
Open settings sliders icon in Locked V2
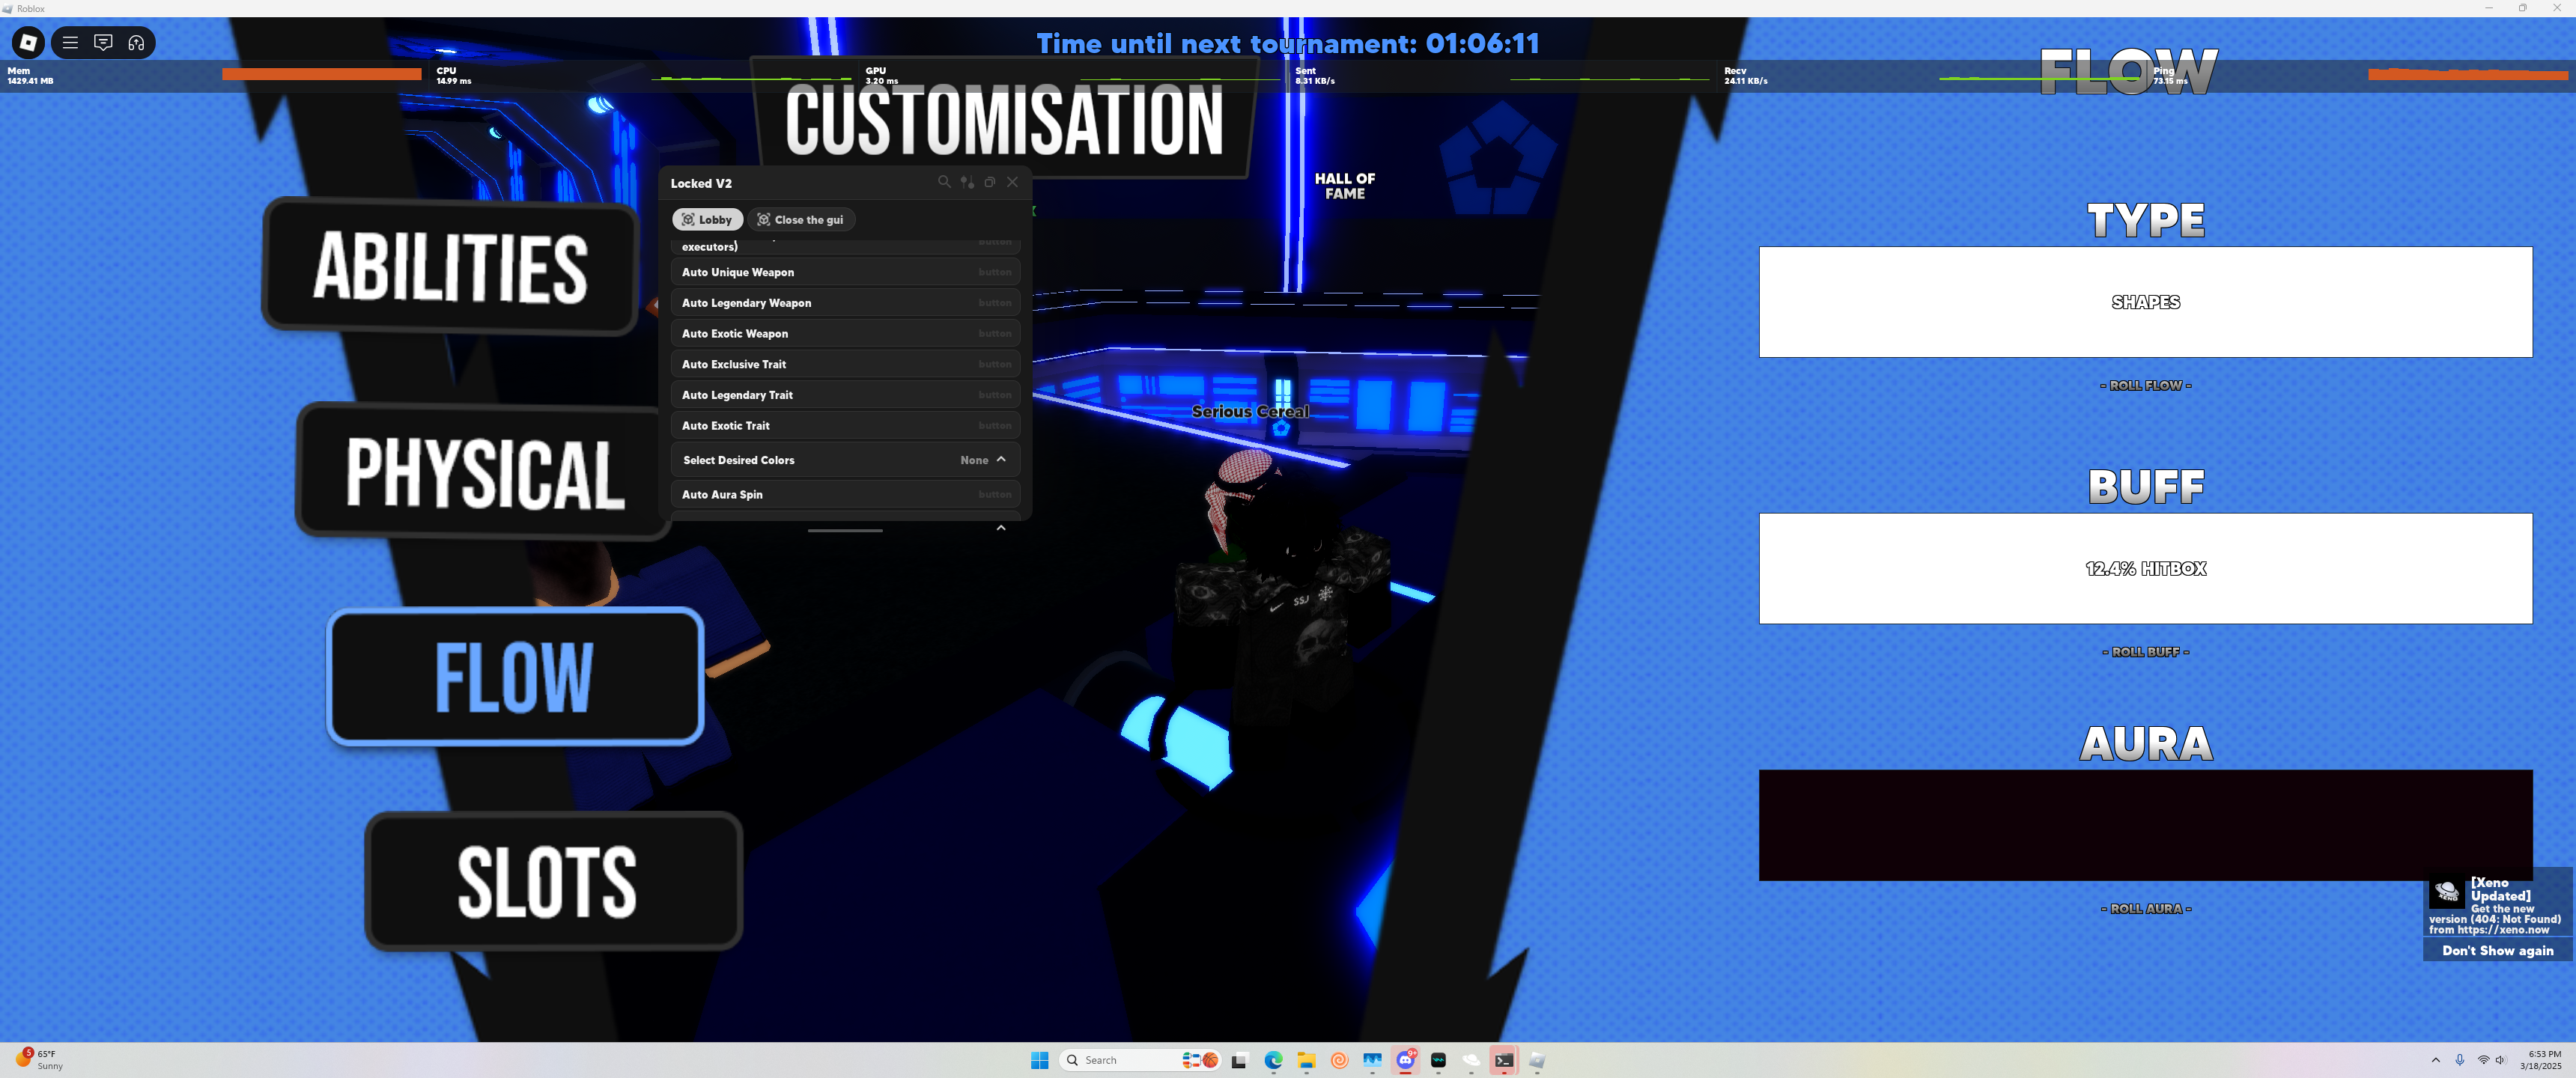click(967, 182)
